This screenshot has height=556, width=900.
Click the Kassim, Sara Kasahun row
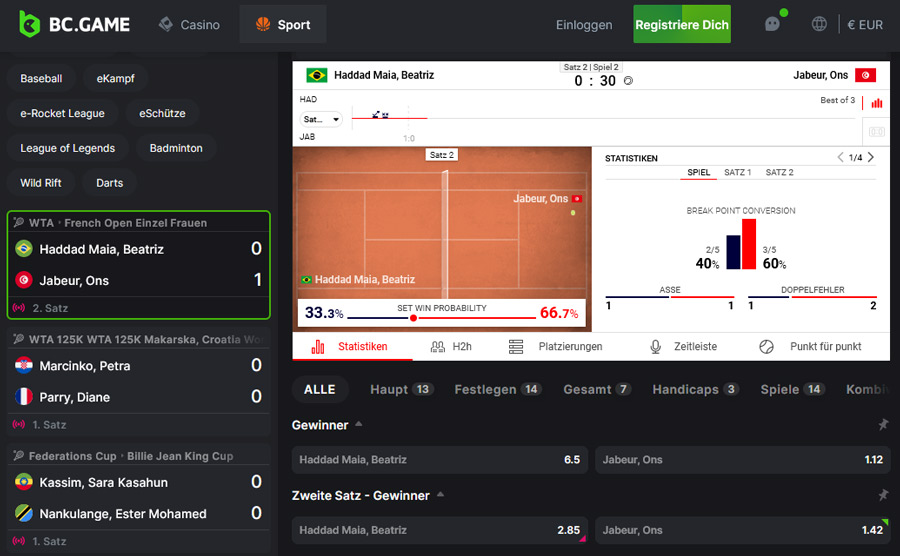click(x=138, y=482)
